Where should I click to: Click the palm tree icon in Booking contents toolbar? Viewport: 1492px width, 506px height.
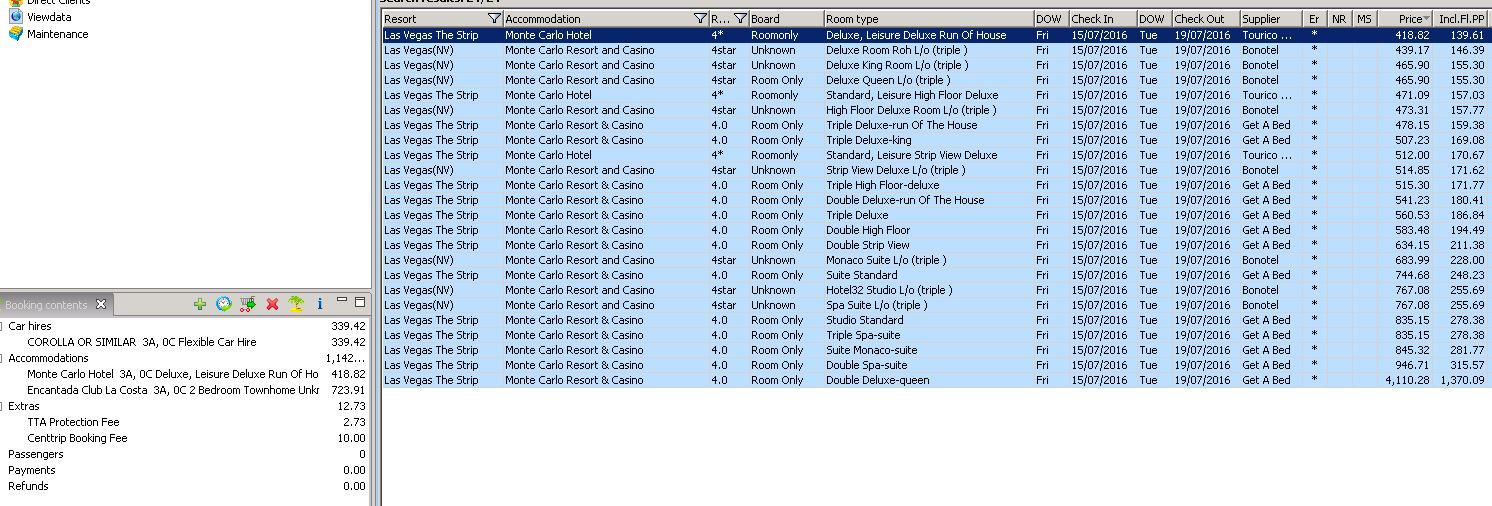click(x=296, y=304)
